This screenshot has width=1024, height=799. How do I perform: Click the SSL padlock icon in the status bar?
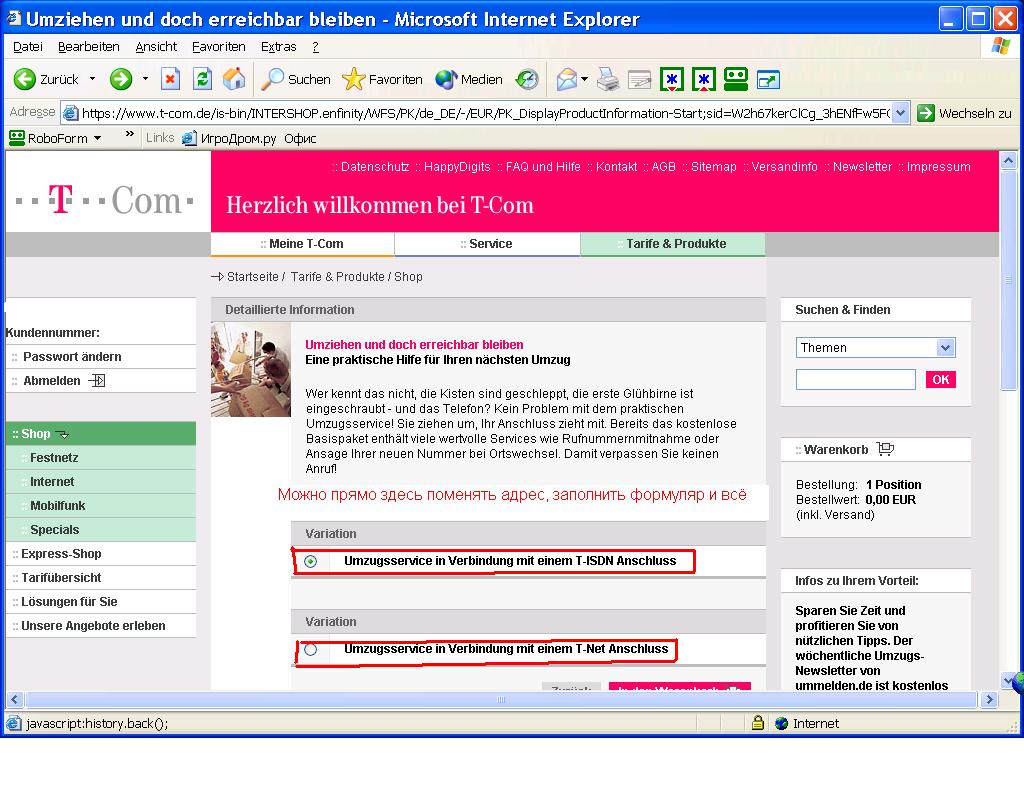(x=758, y=723)
